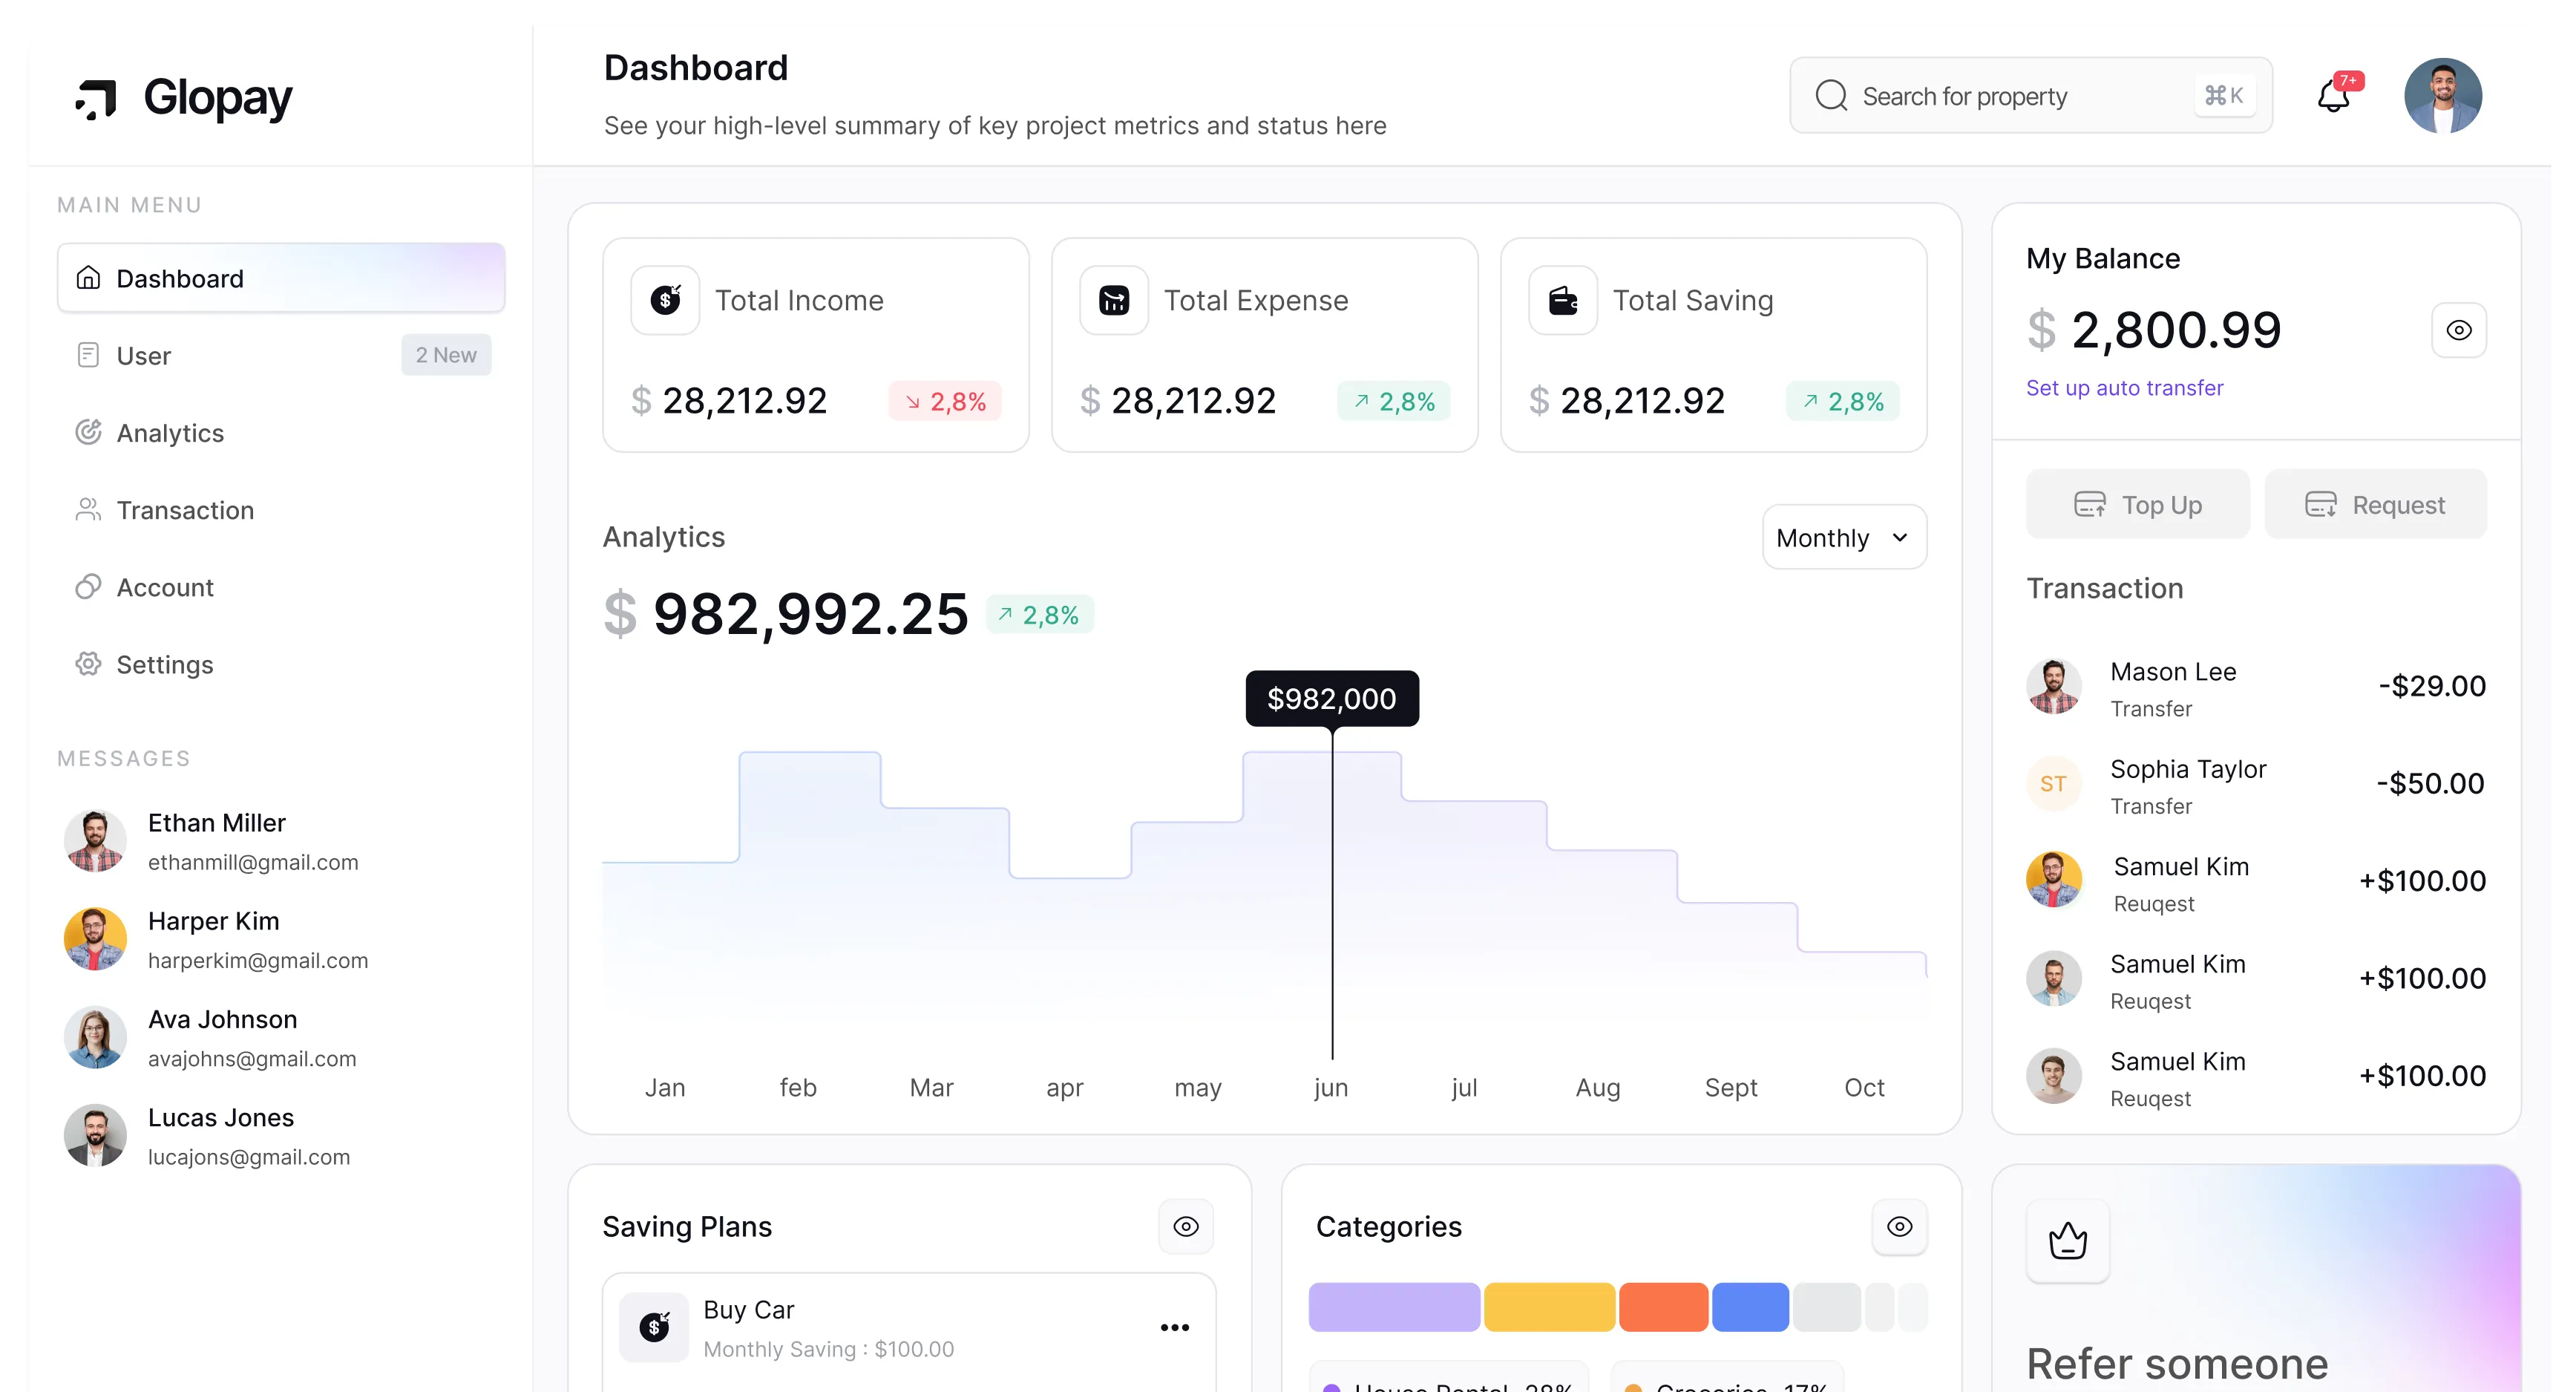Click the Top Up button

point(2138,504)
